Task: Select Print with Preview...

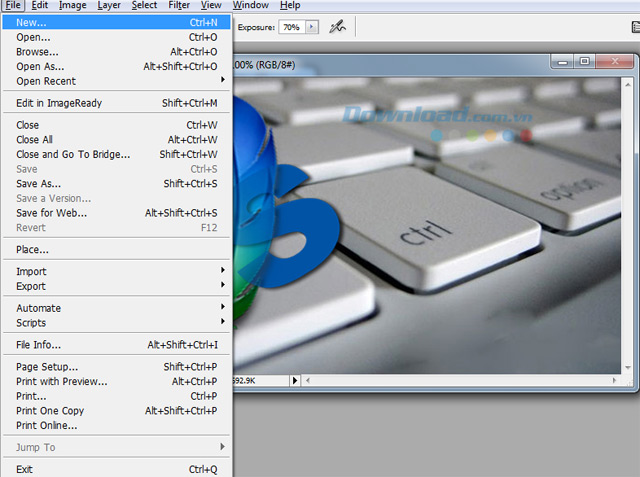Action: point(117,382)
